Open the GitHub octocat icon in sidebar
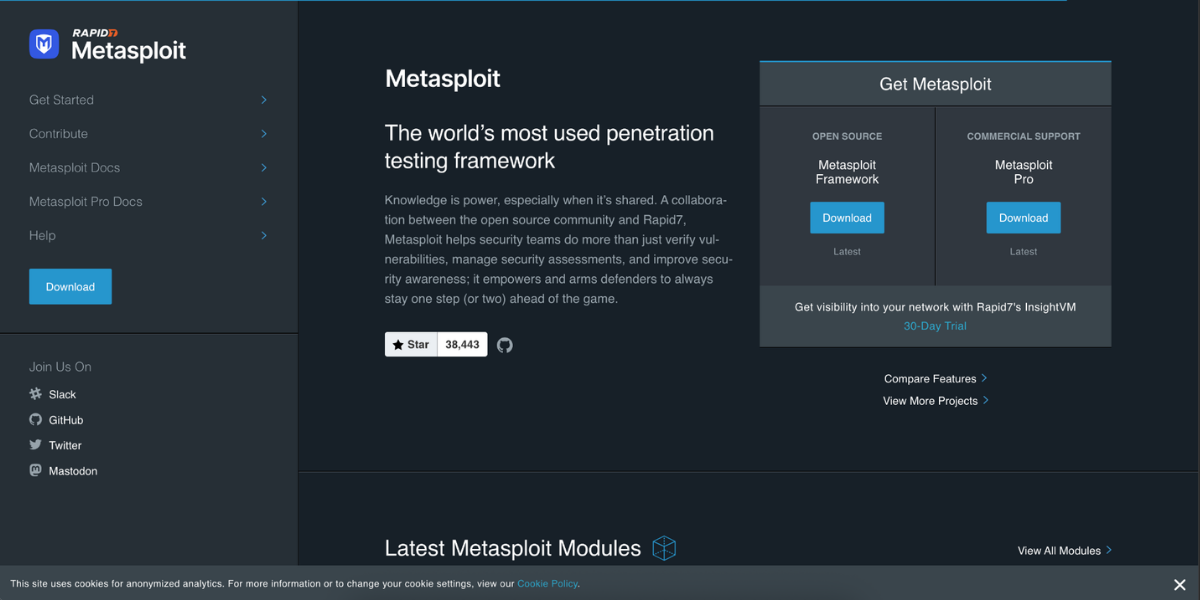The width and height of the screenshot is (1200, 600). pos(36,420)
